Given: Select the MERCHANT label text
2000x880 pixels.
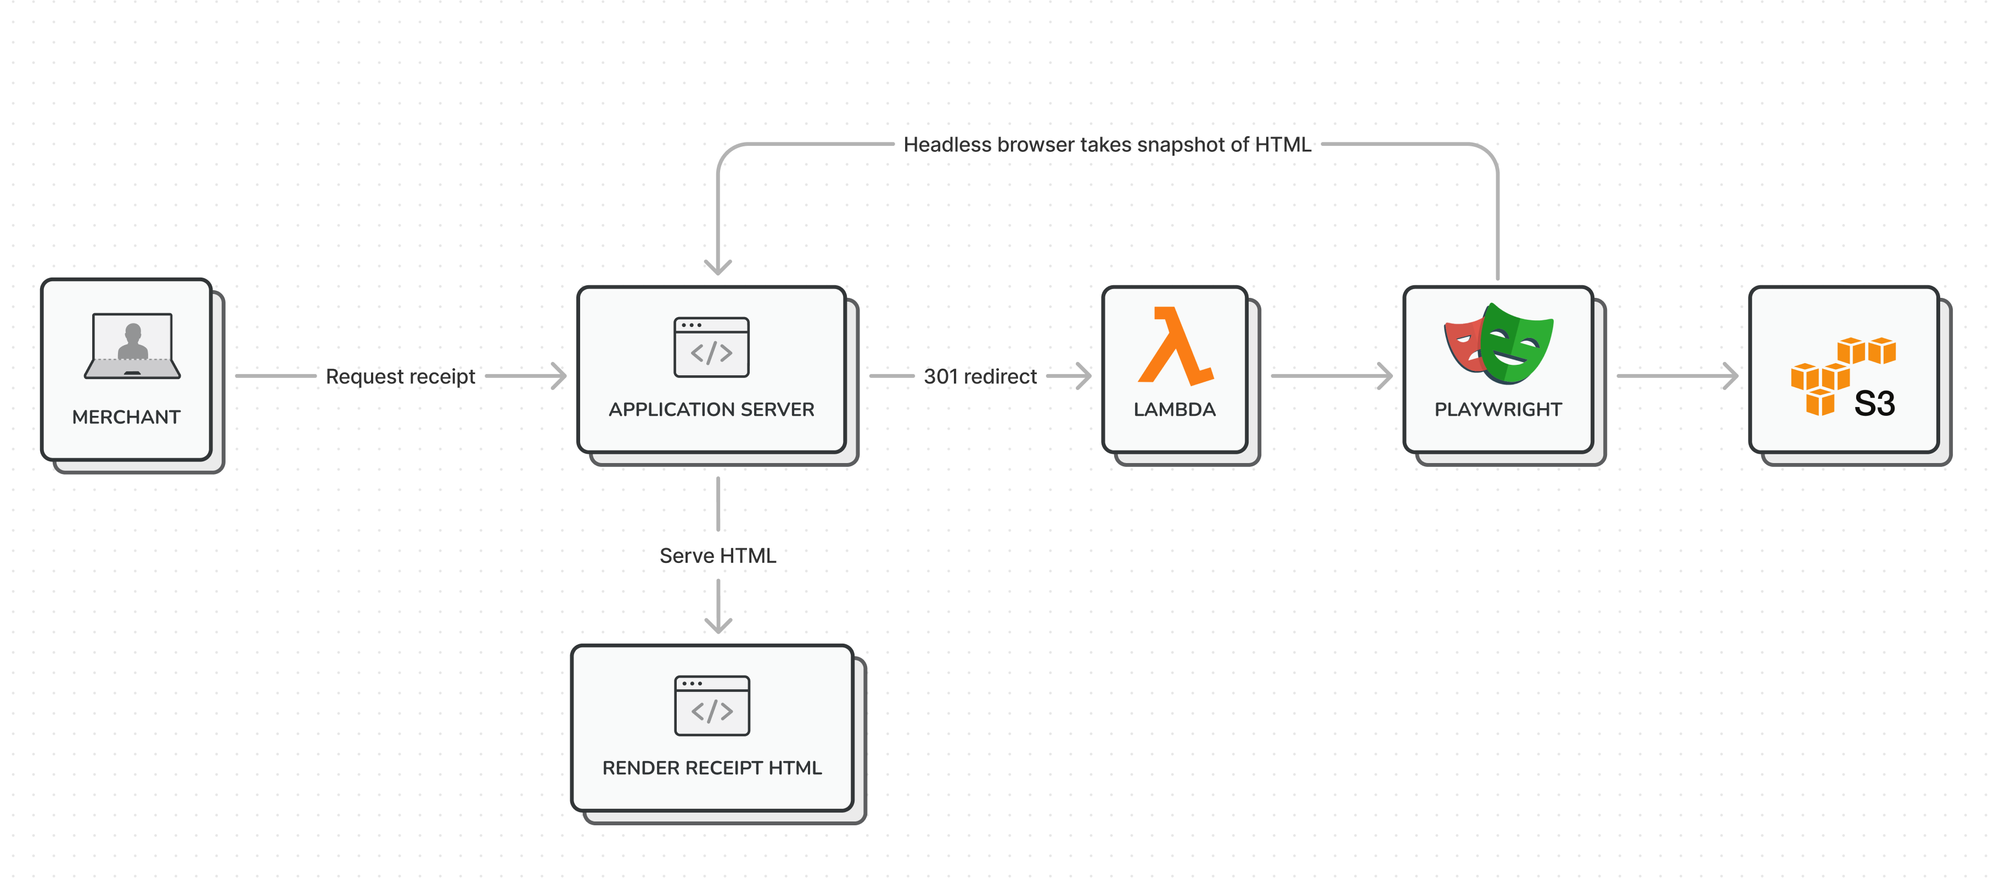Looking at the screenshot, I should click(126, 417).
